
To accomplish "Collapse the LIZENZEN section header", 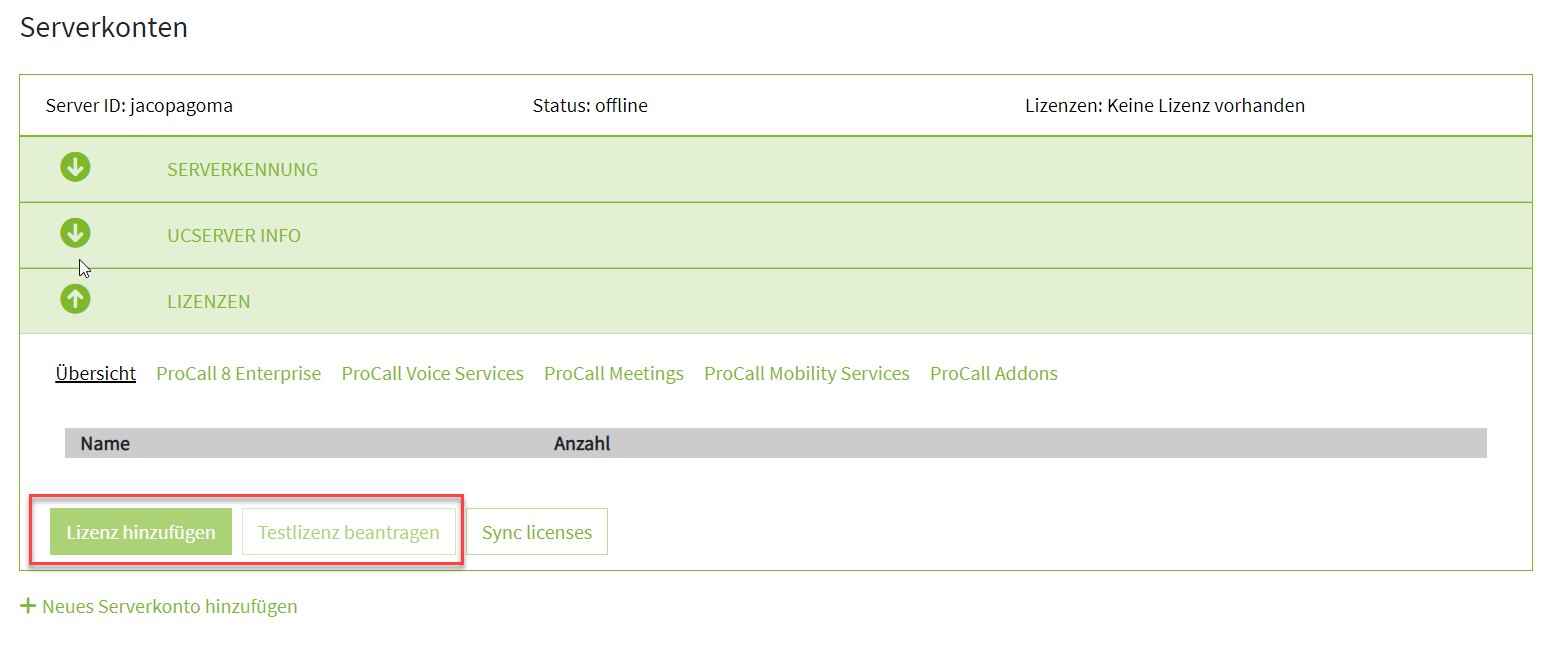I will (x=209, y=302).
